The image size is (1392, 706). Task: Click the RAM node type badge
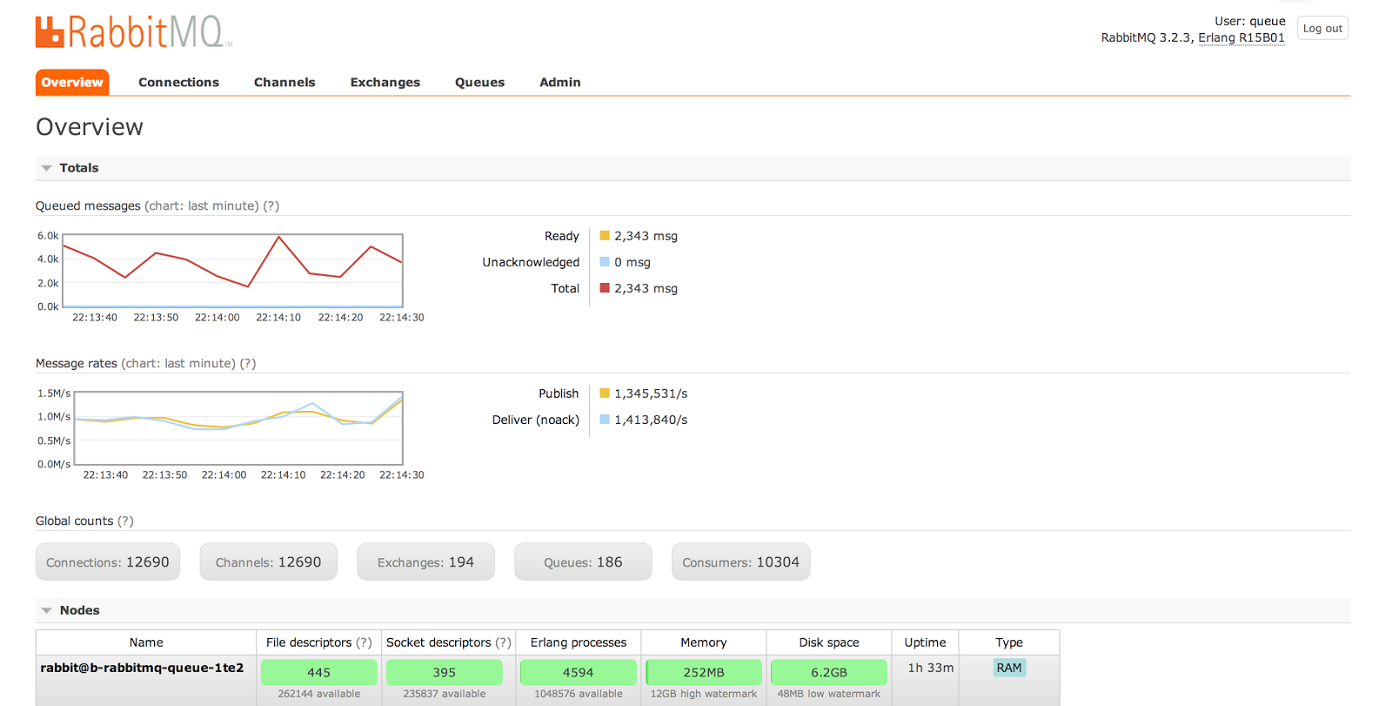coord(1009,667)
